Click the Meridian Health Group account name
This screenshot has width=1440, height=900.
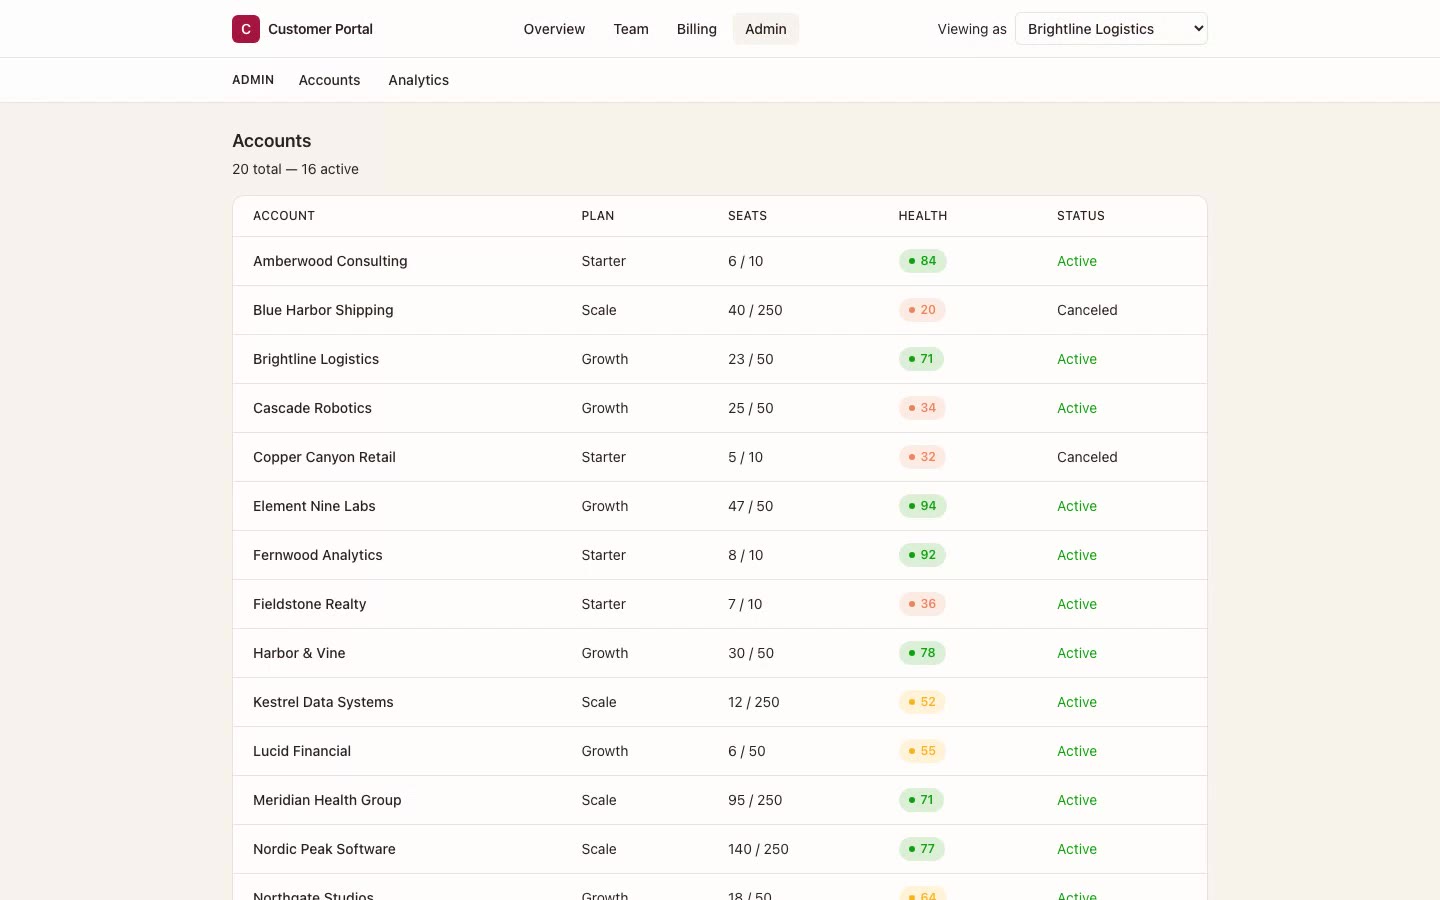pyautogui.click(x=327, y=800)
